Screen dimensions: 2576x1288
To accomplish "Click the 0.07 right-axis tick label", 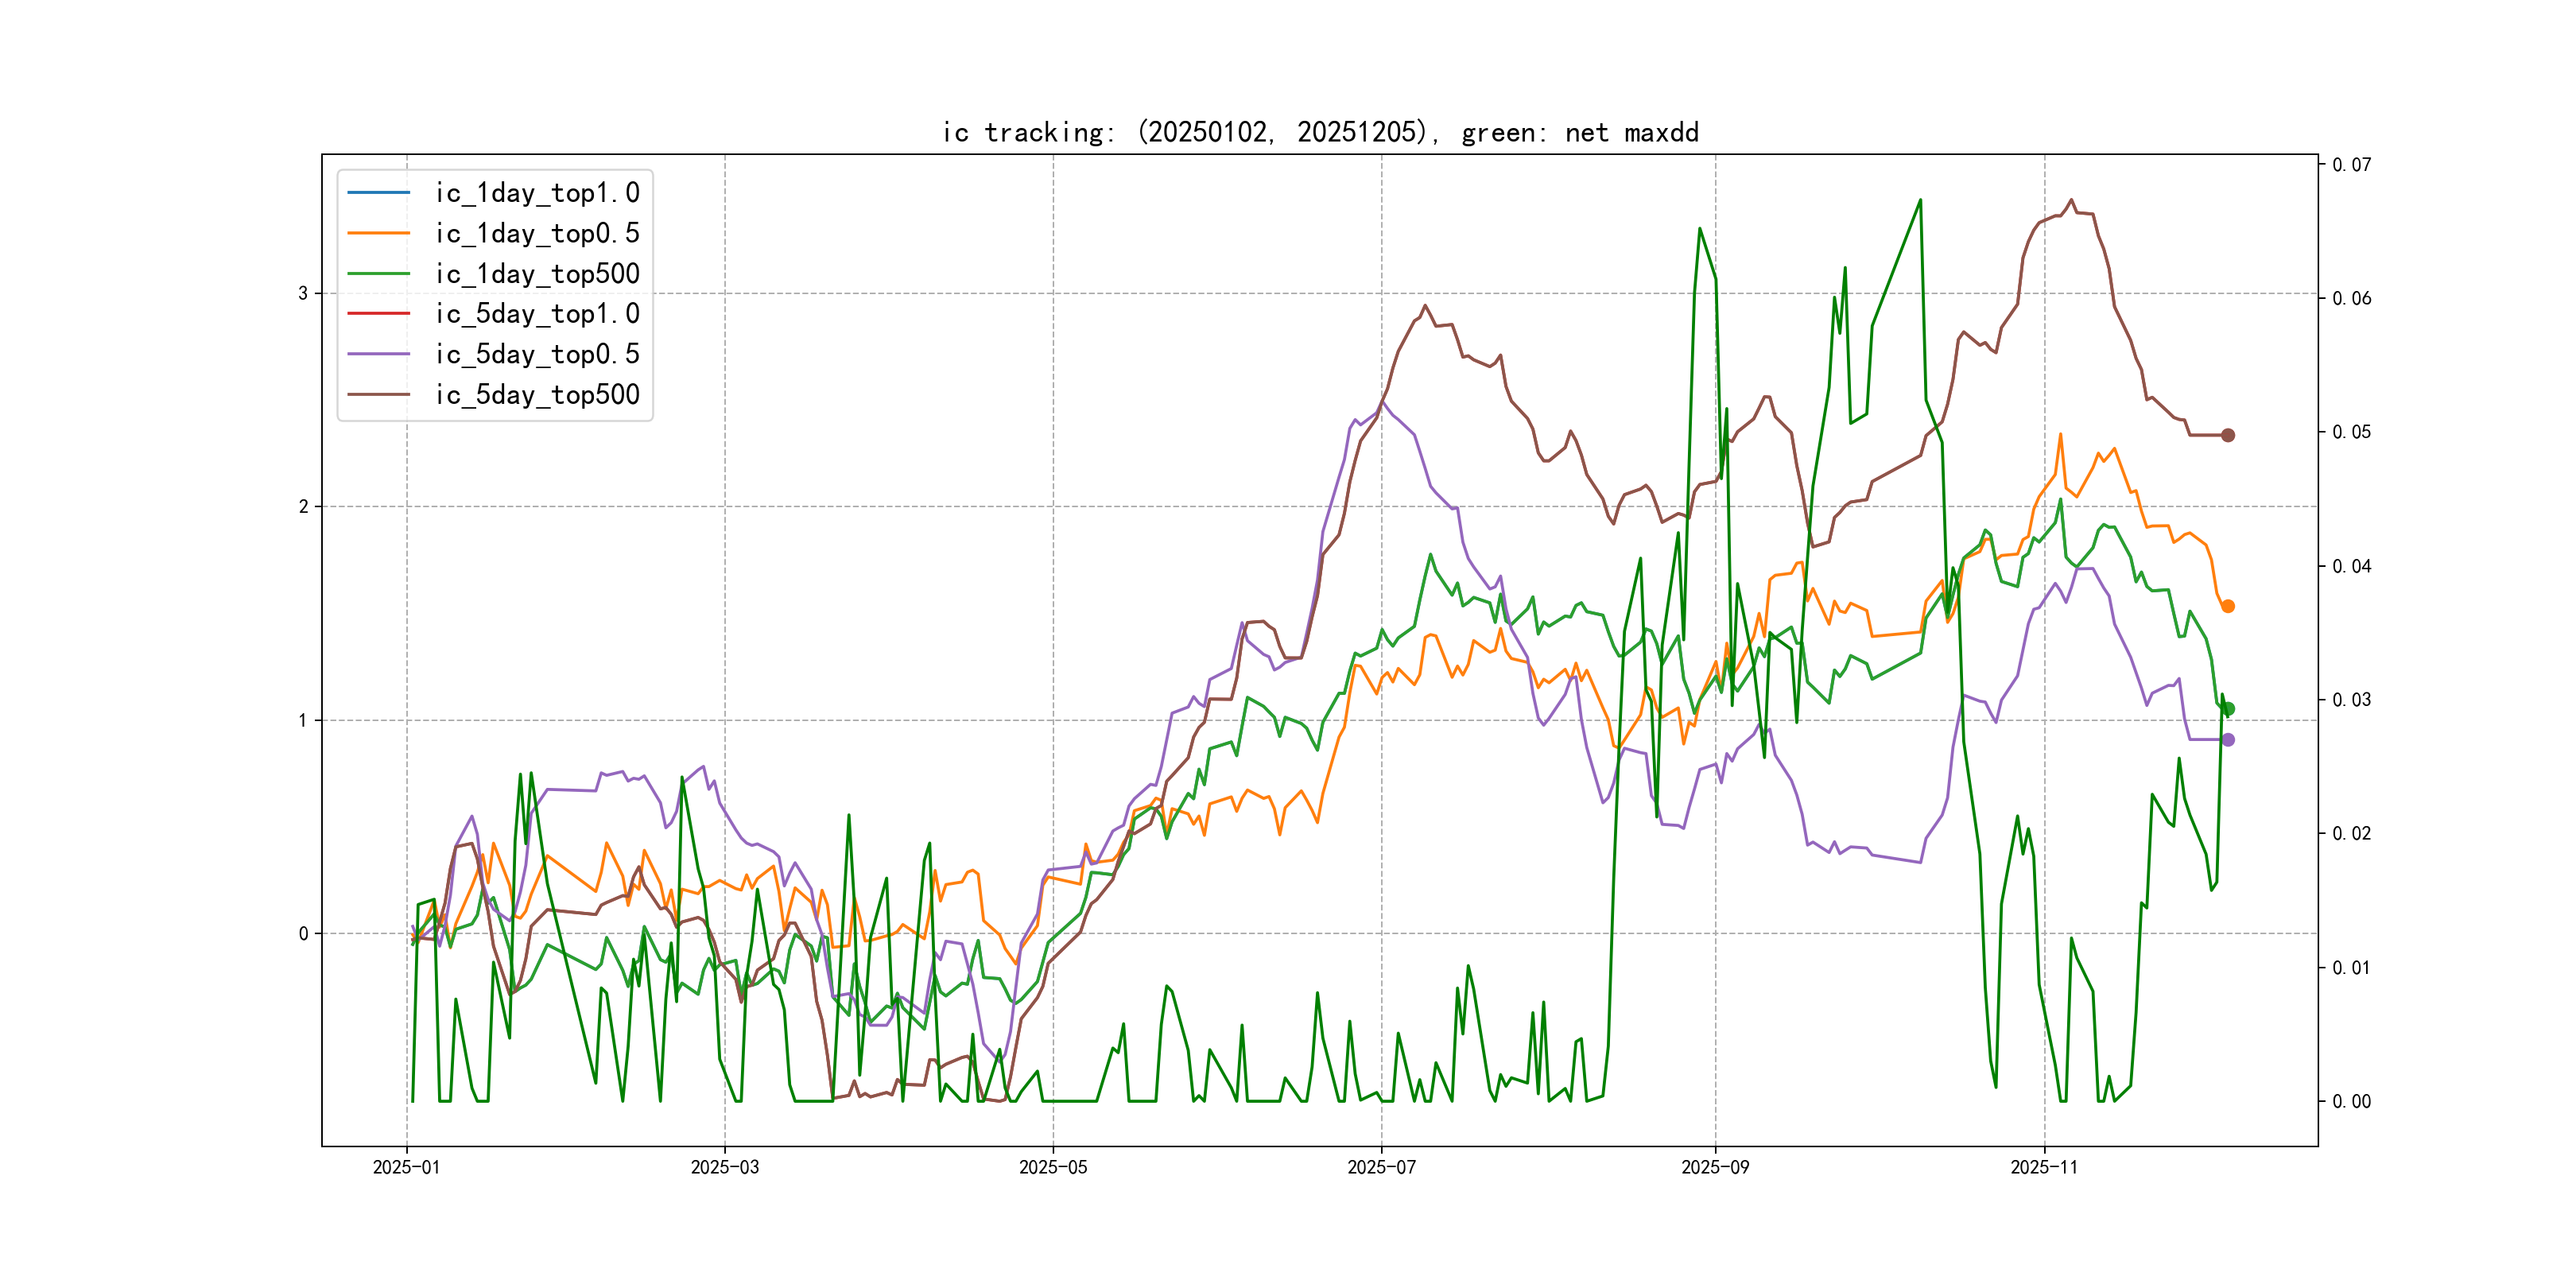I will (x=2351, y=165).
